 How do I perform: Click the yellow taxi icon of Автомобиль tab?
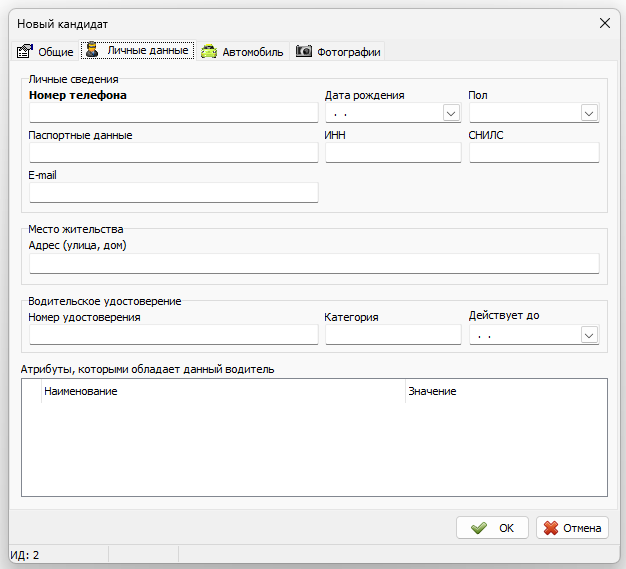(x=209, y=52)
